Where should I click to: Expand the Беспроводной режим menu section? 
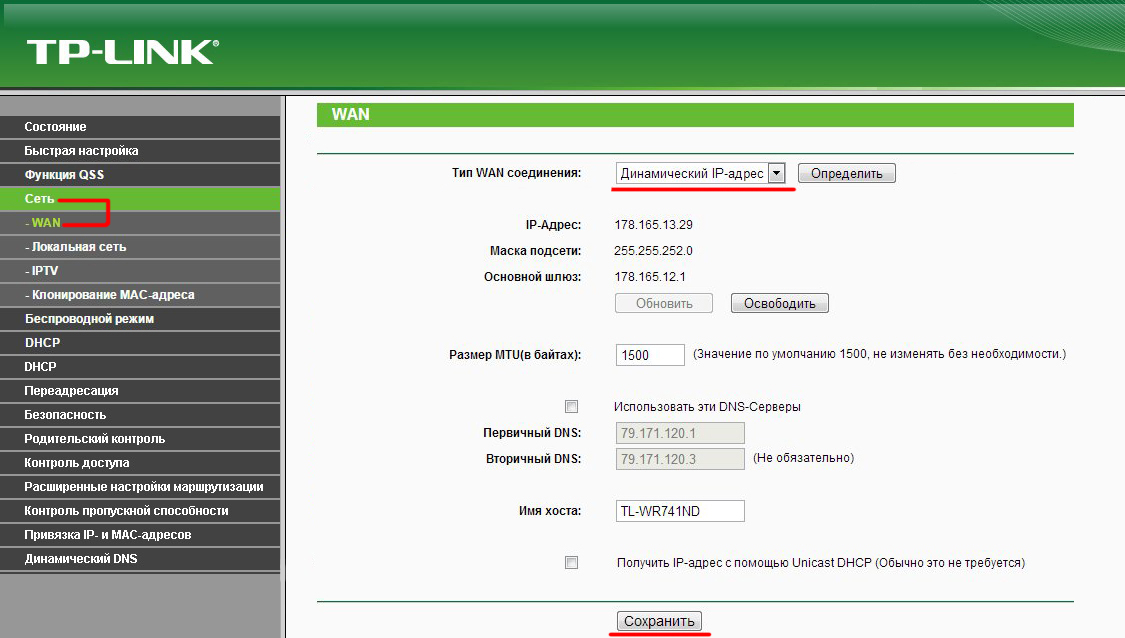89,319
